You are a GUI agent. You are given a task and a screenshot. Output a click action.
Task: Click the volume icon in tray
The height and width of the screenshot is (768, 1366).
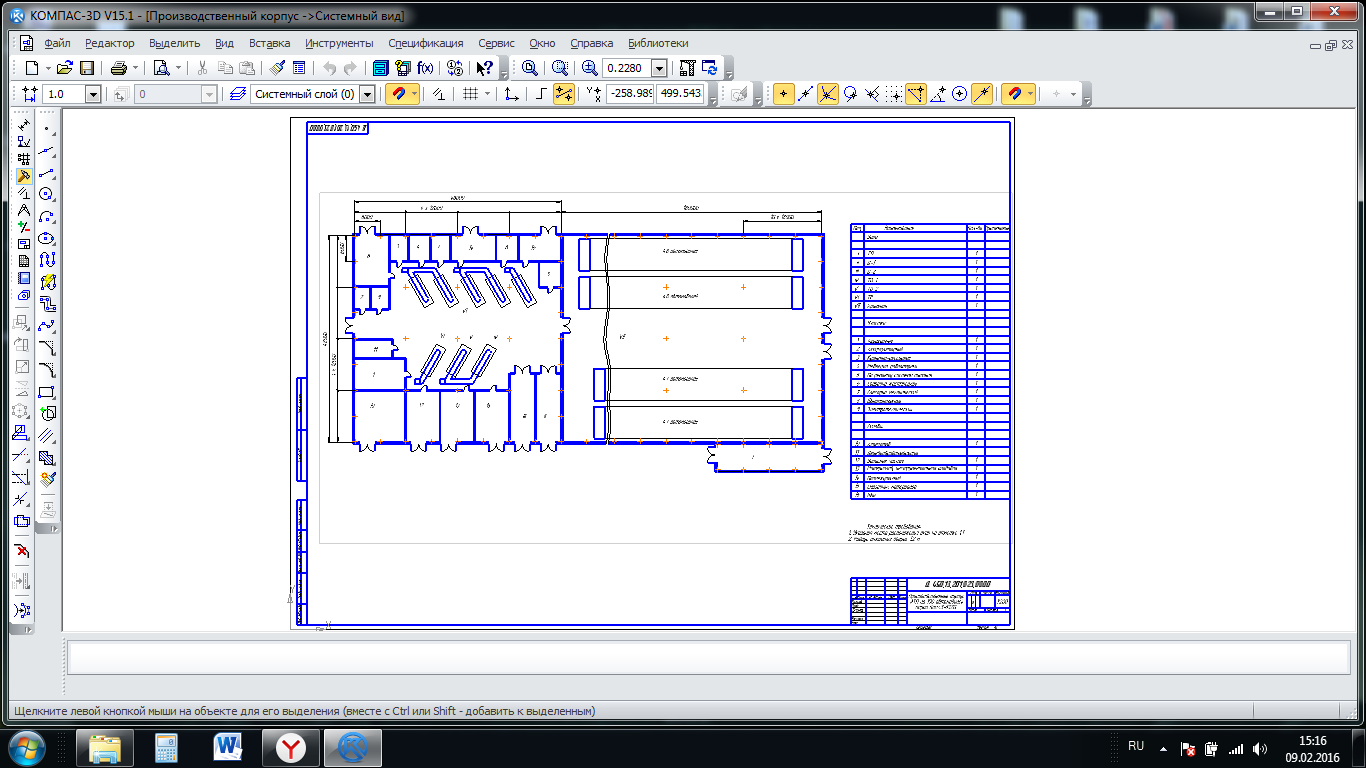1258,748
